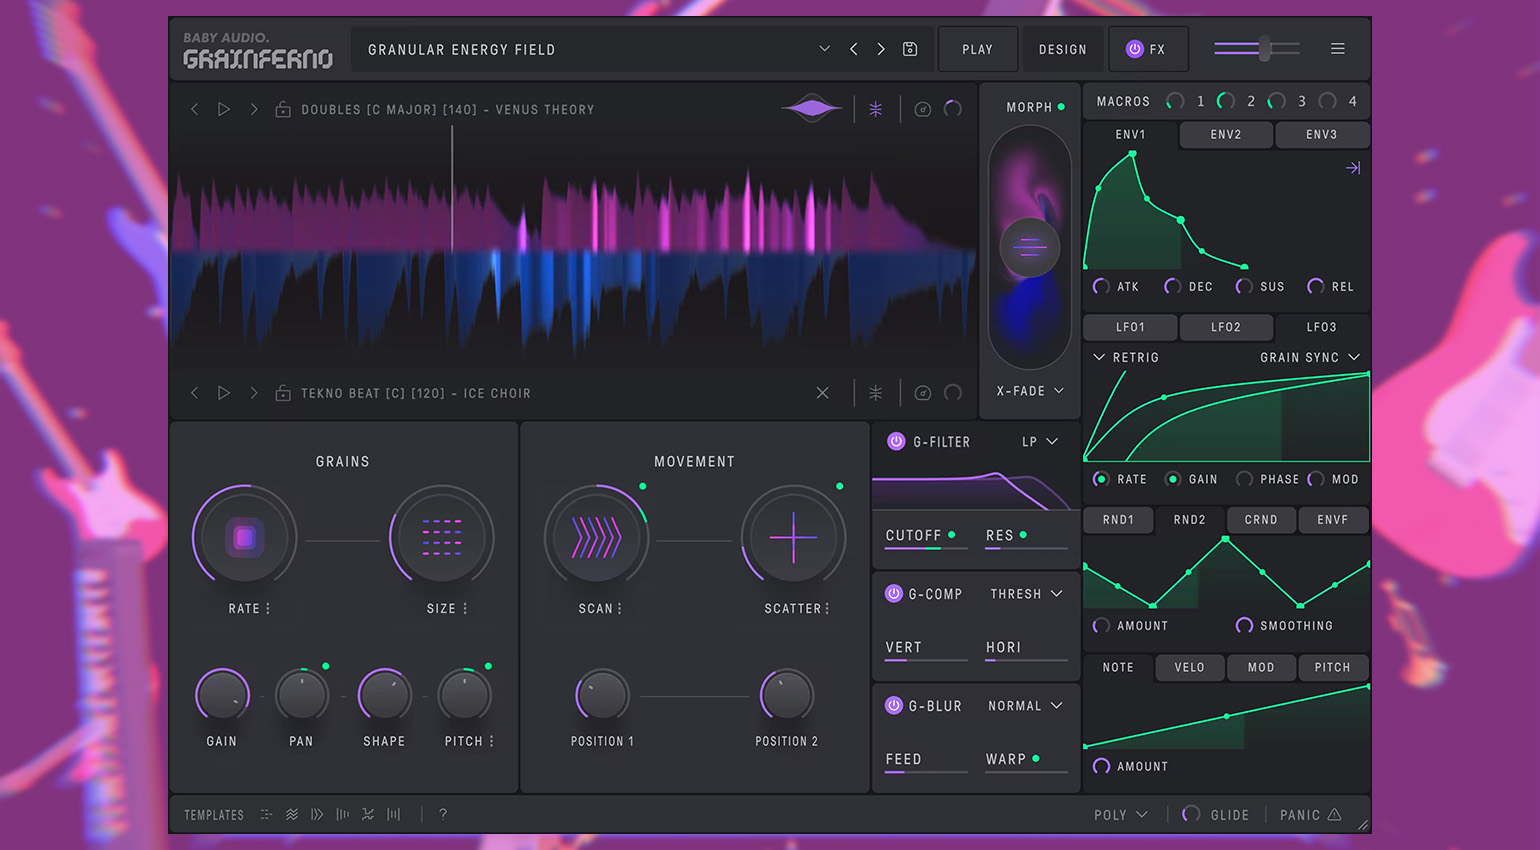Screen dimensions: 1540x850
Task: Click the Scan chevrons icon in Movement
Action: pos(597,537)
